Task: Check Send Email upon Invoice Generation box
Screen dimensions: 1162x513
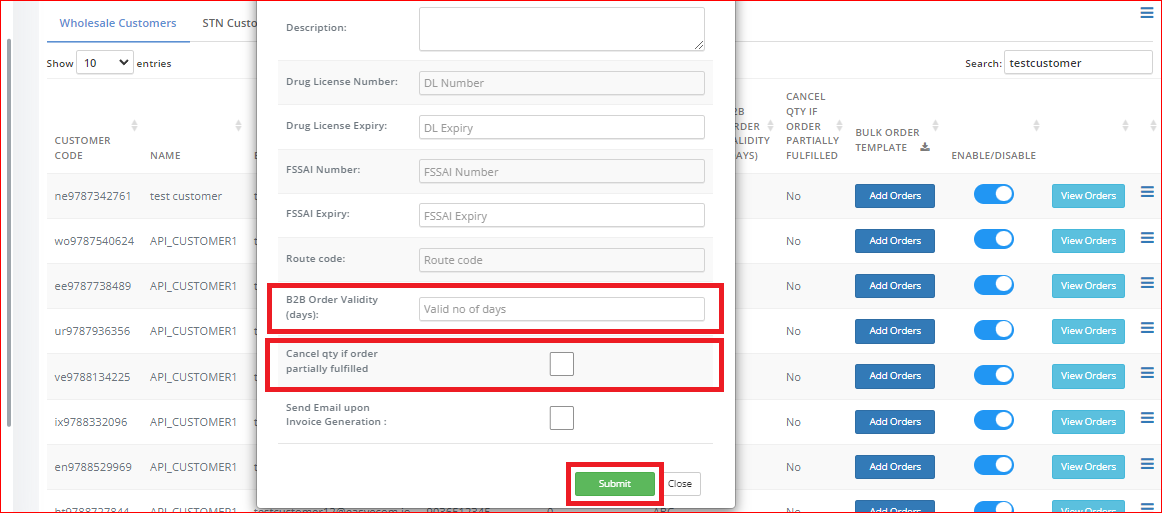Action: [562, 417]
